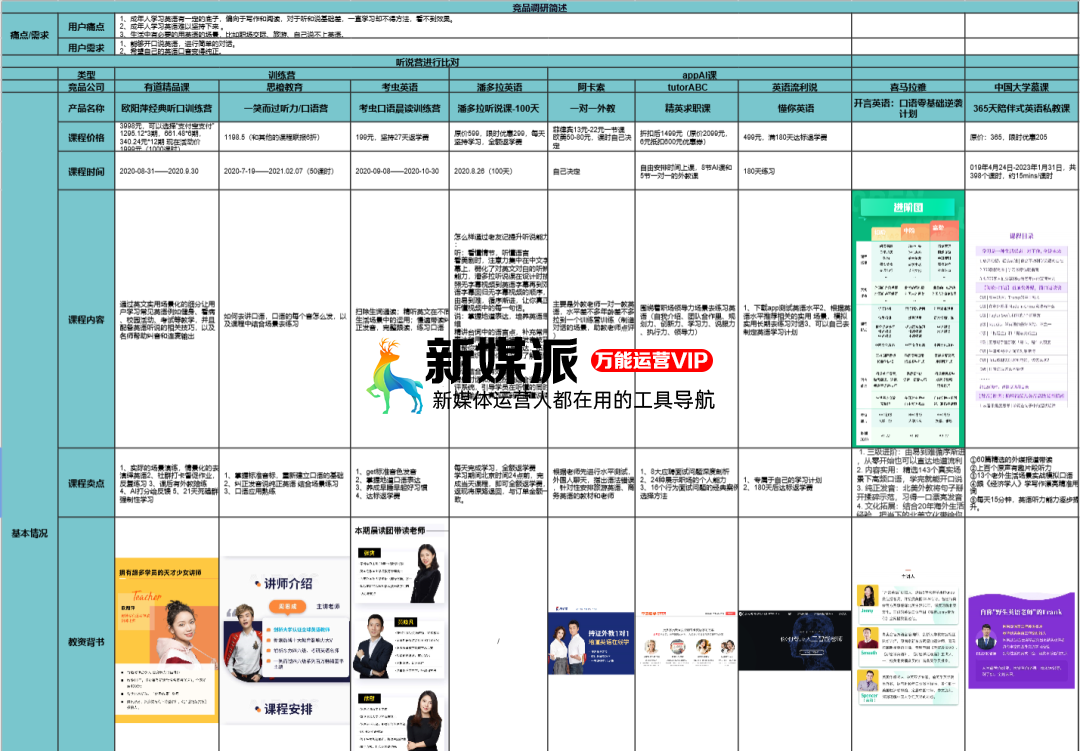
Task: Select product '365天陪伴式英语私教课'
Action: pyautogui.click(x=1021, y=108)
